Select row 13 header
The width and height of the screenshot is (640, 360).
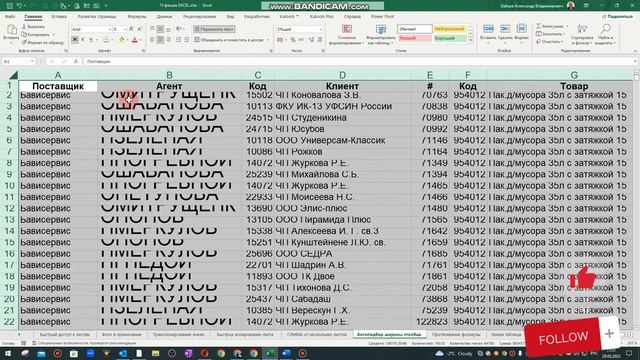(x=9, y=220)
